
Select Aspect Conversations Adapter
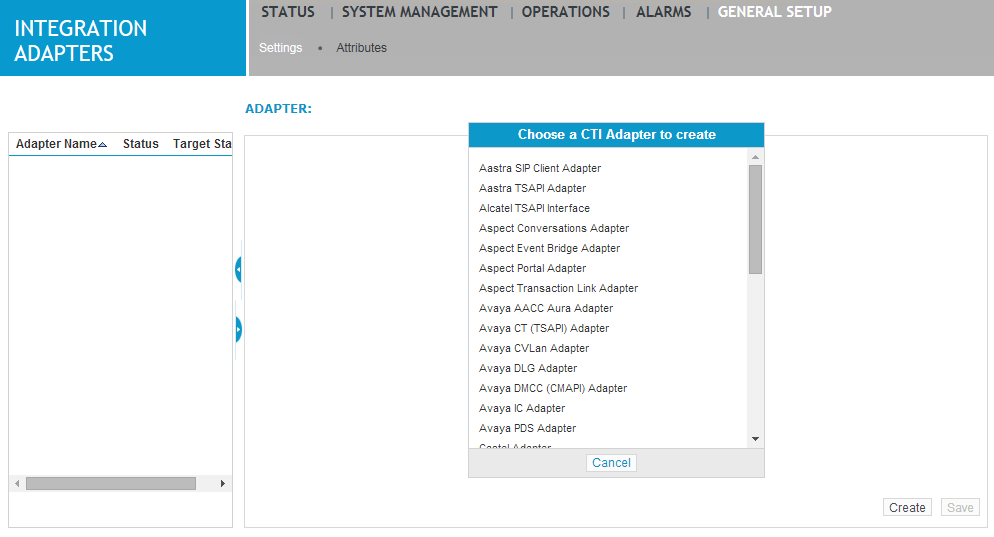554,228
